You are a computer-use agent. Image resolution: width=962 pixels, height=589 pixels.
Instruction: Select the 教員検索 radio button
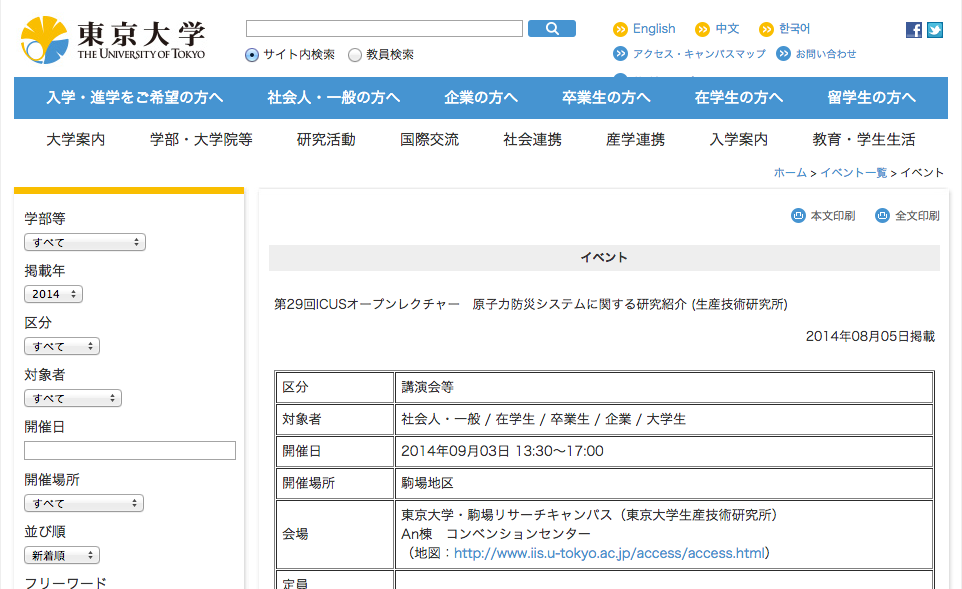[x=355, y=55]
